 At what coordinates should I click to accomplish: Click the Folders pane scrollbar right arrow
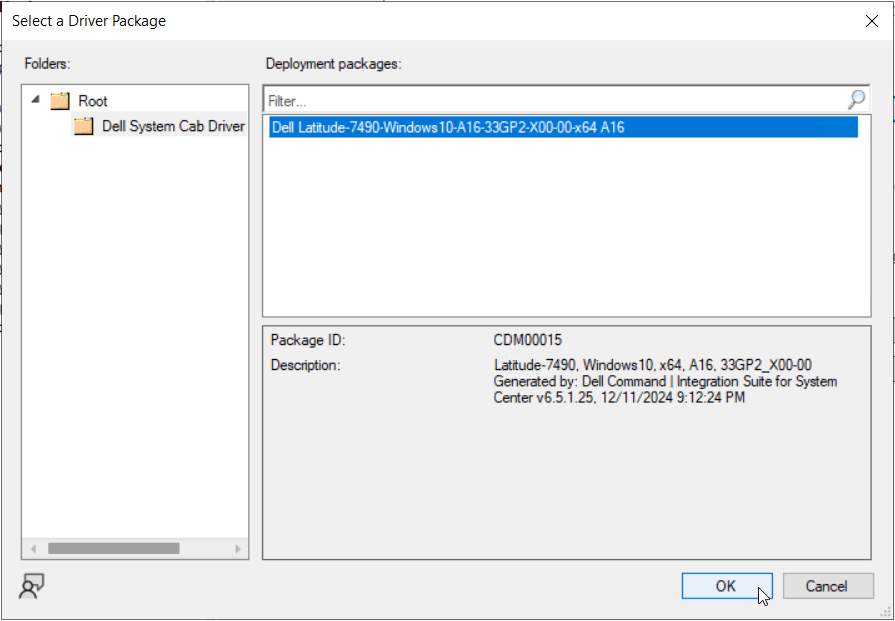[238, 548]
